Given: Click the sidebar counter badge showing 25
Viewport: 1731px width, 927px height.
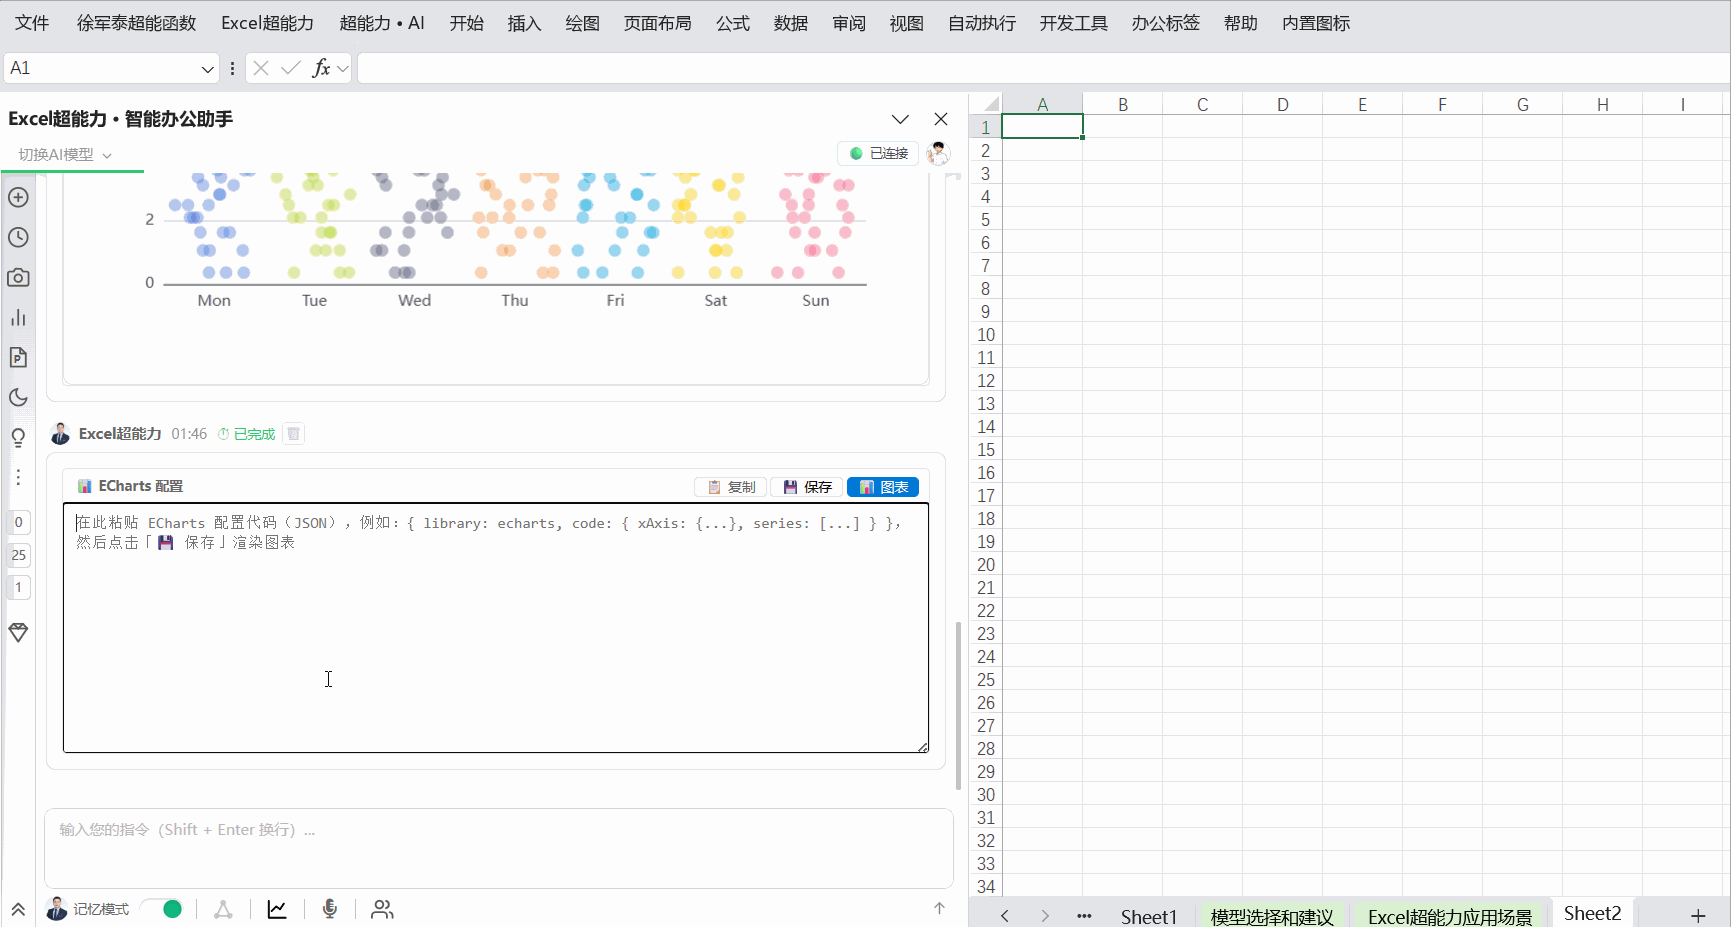Looking at the screenshot, I should 18,555.
